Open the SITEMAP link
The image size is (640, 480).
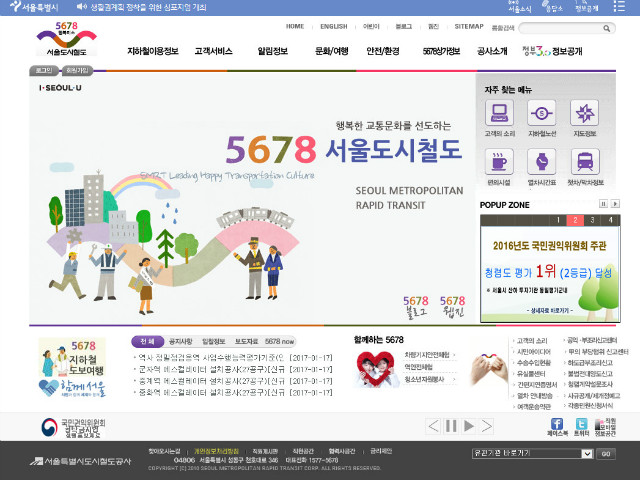[468, 26]
